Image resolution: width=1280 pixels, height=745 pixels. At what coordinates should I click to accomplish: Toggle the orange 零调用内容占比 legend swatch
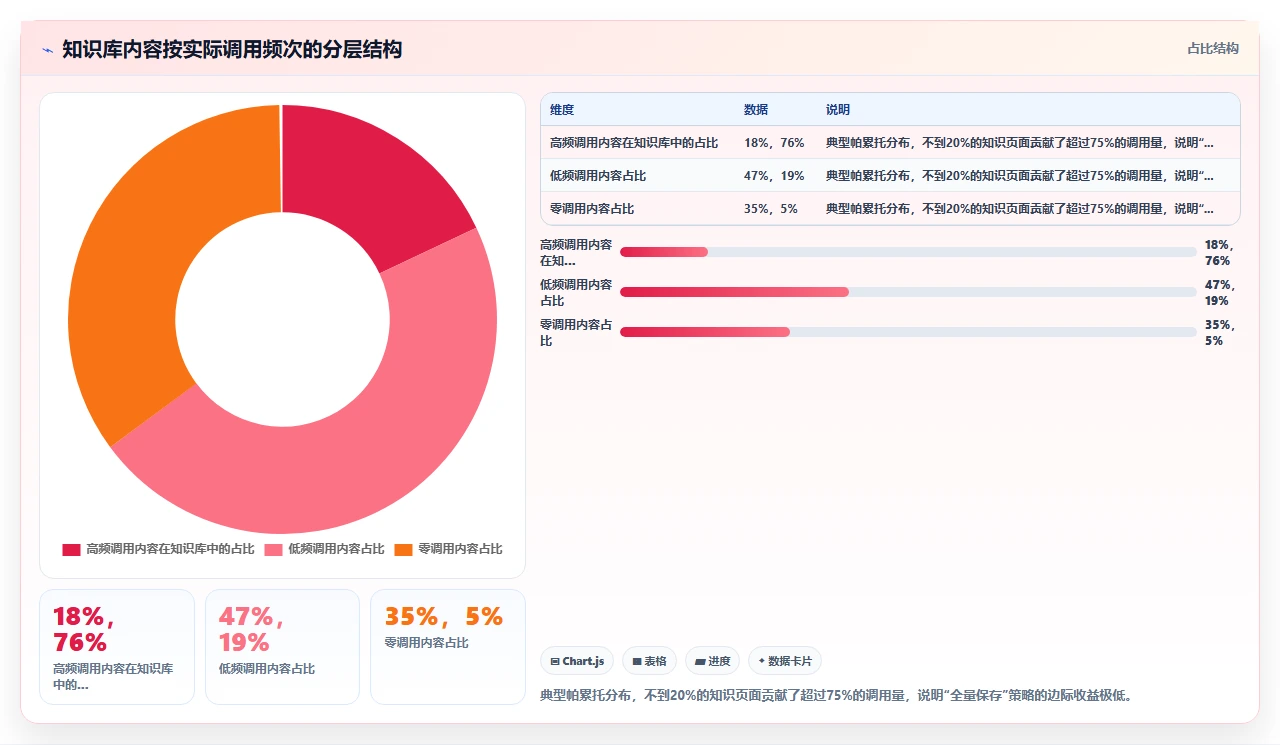(403, 549)
